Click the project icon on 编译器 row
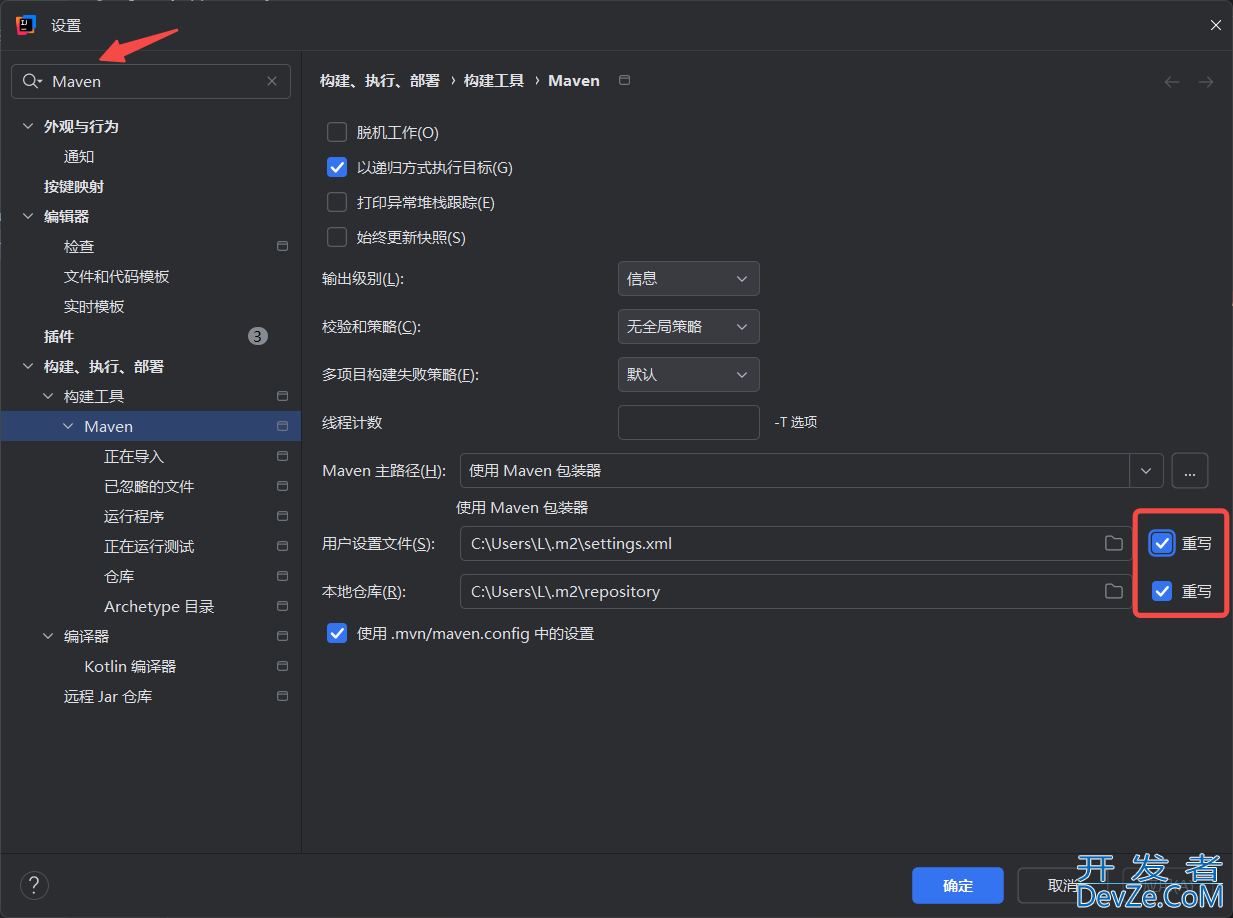The image size is (1233, 918). (x=283, y=636)
